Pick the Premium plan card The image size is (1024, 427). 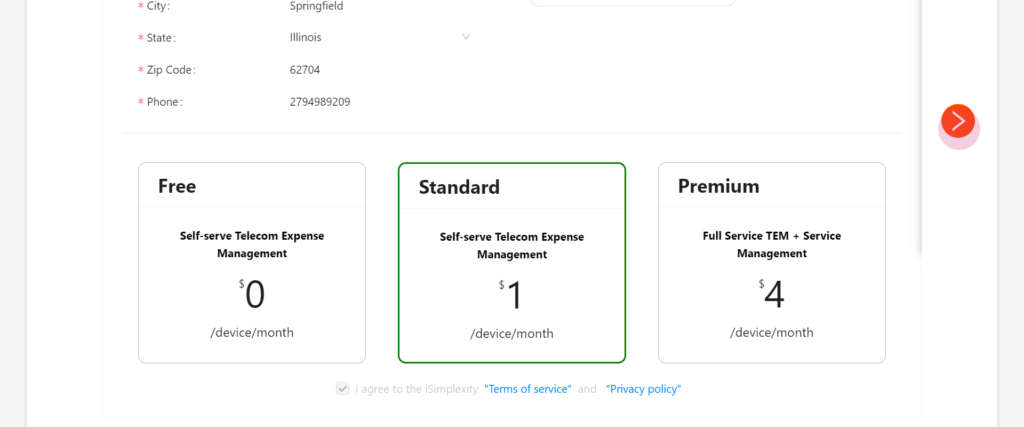click(x=772, y=262)
